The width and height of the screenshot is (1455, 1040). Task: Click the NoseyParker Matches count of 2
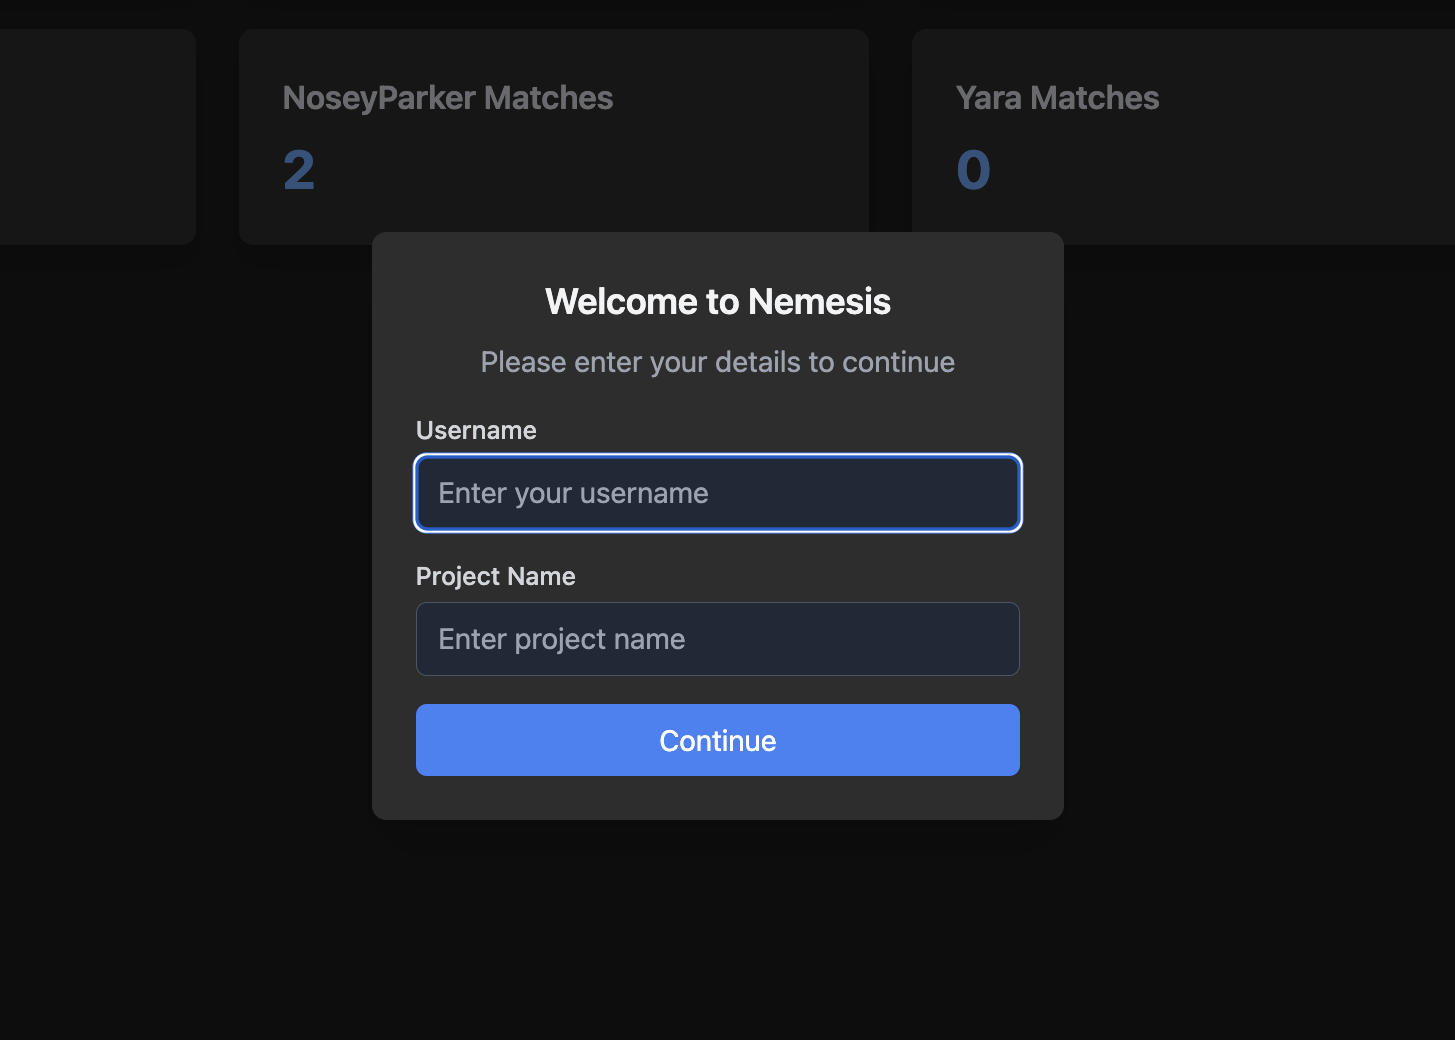point(298,170)
